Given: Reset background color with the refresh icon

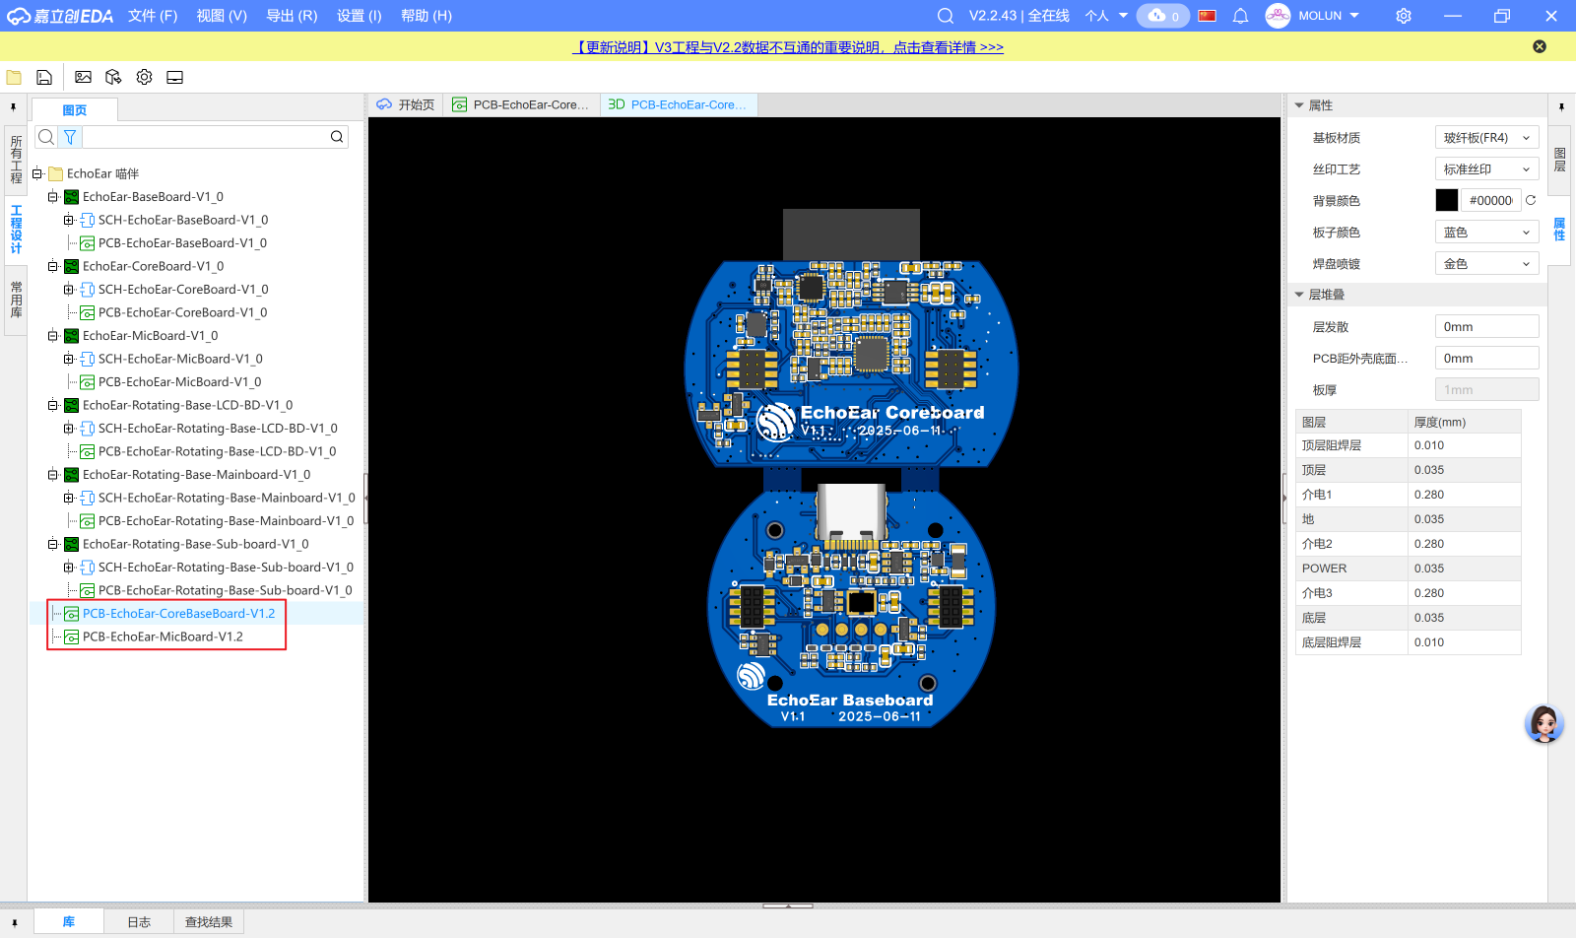Looking at the screenshot, I should tap(1530, 200).
